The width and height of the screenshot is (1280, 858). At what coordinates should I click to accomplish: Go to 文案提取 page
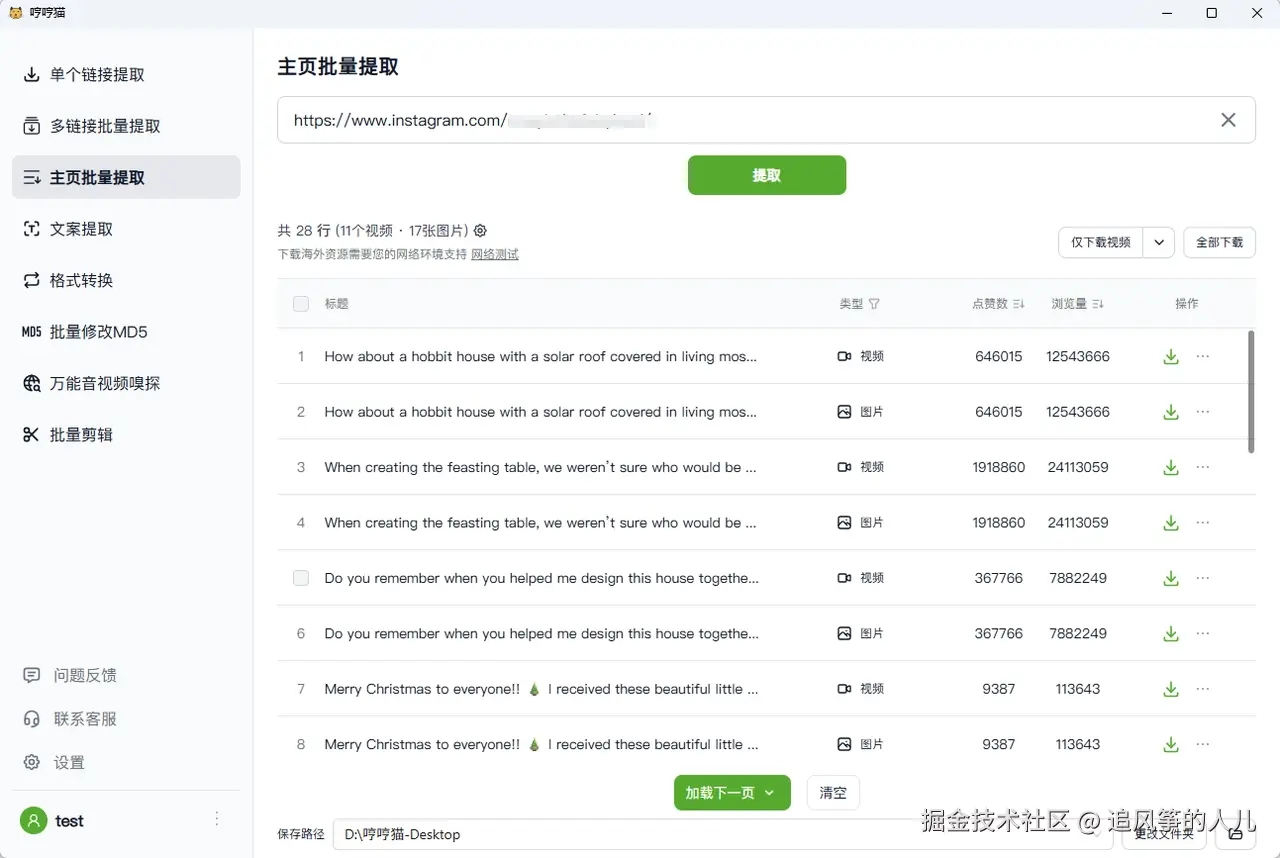pyautogui.click(x=126, y=229)
